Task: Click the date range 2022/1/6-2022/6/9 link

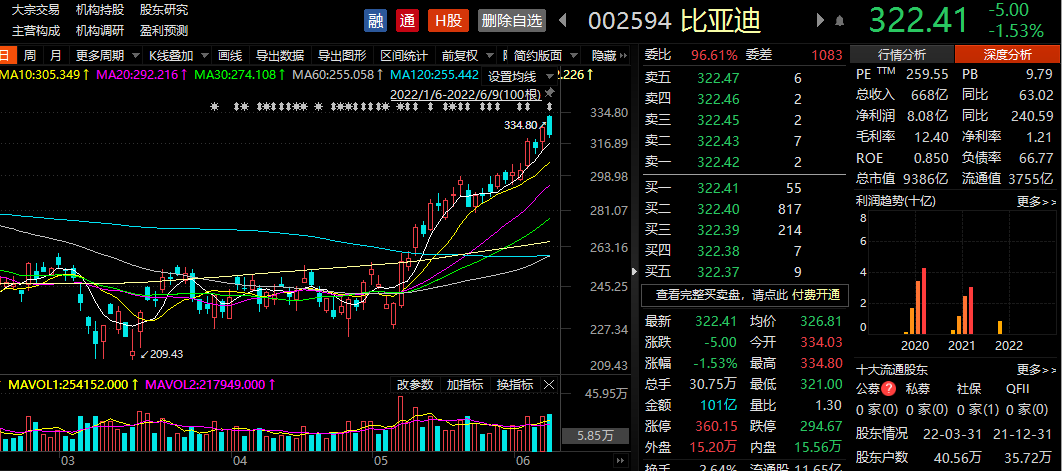Action: point(467,94)
